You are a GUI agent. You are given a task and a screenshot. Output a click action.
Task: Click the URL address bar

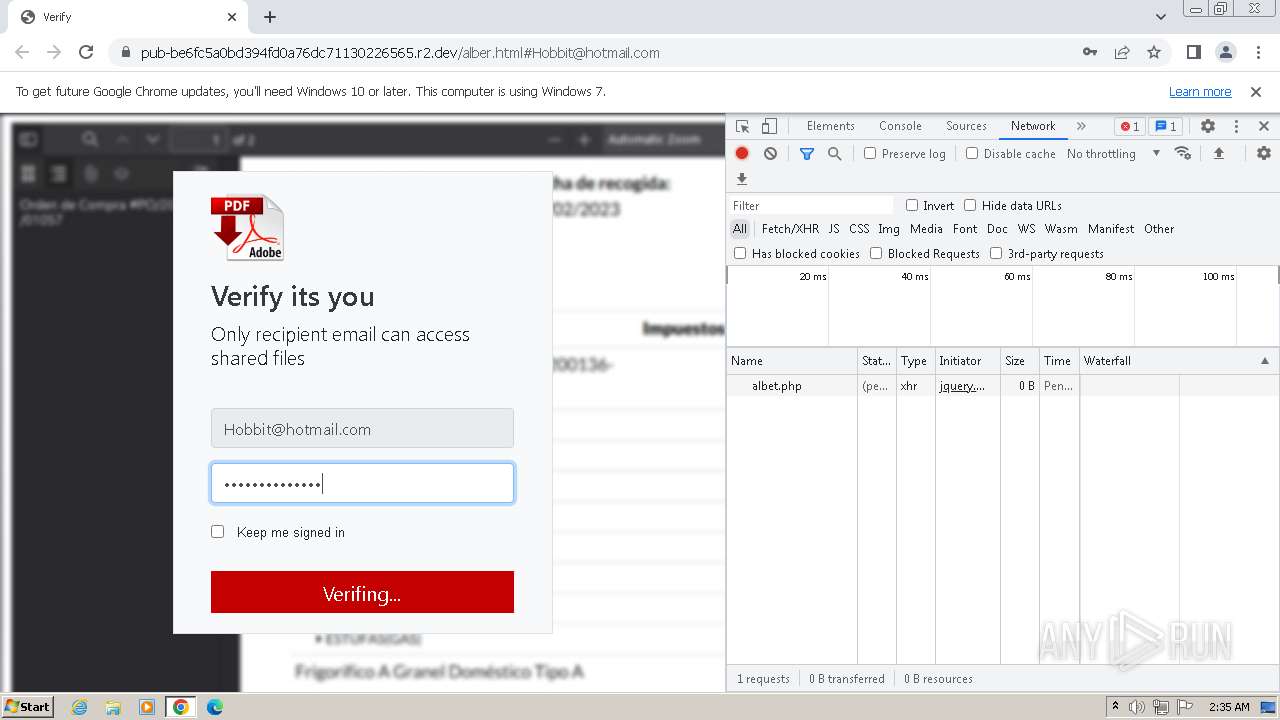coord(600,52)
